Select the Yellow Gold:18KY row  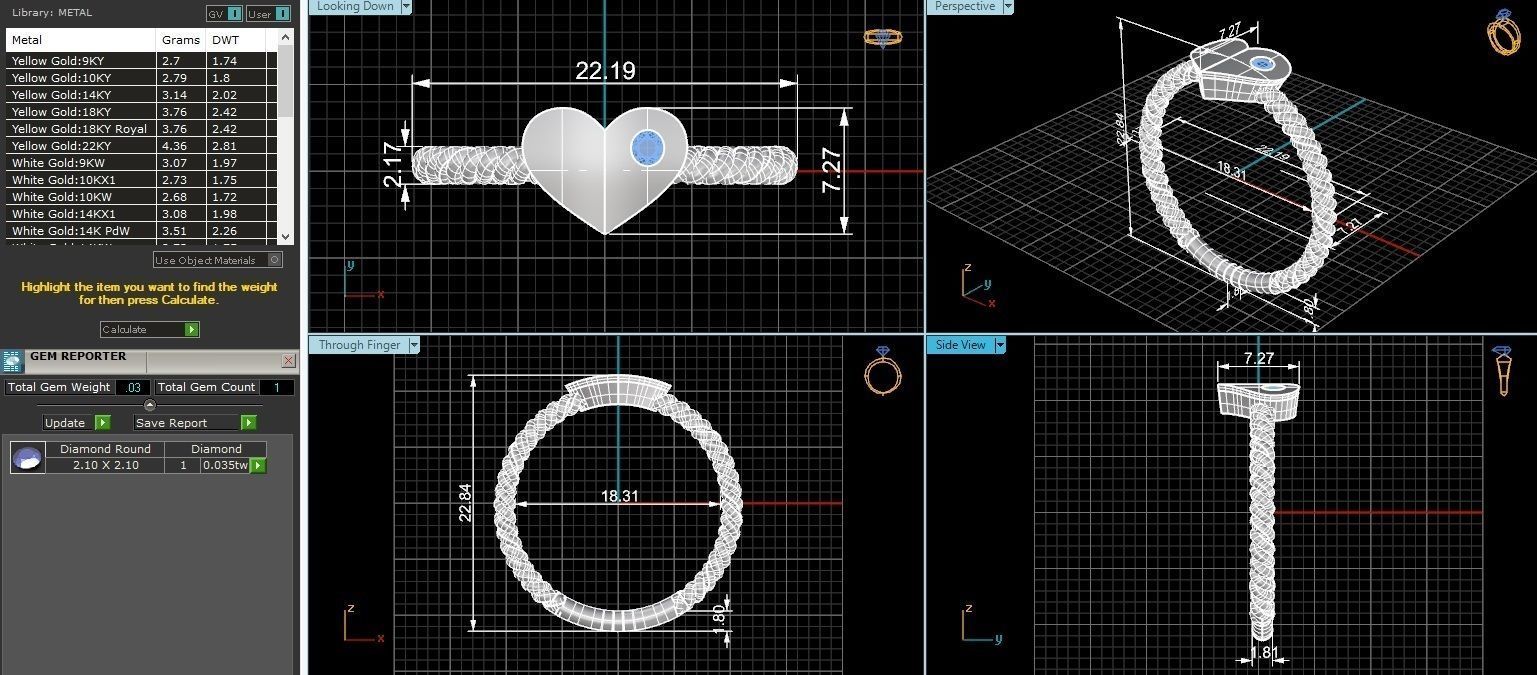click(140, 112)
